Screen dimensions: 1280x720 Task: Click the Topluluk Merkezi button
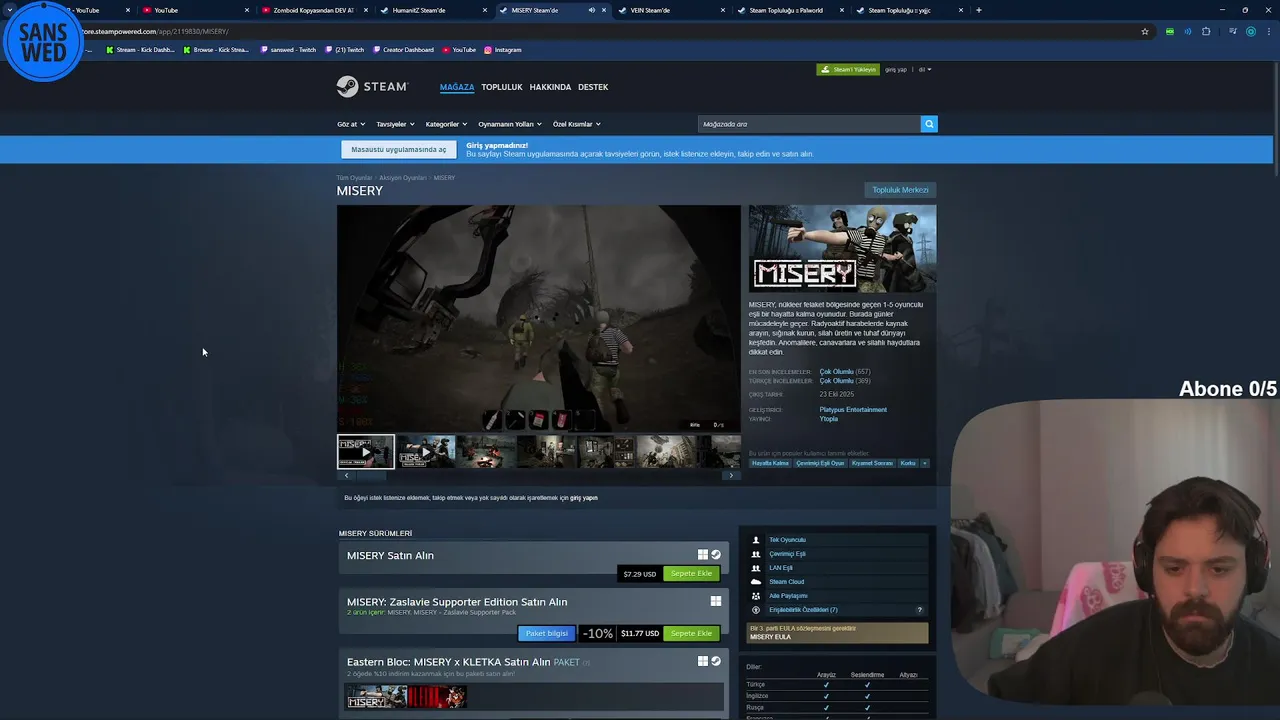point(900,190)
